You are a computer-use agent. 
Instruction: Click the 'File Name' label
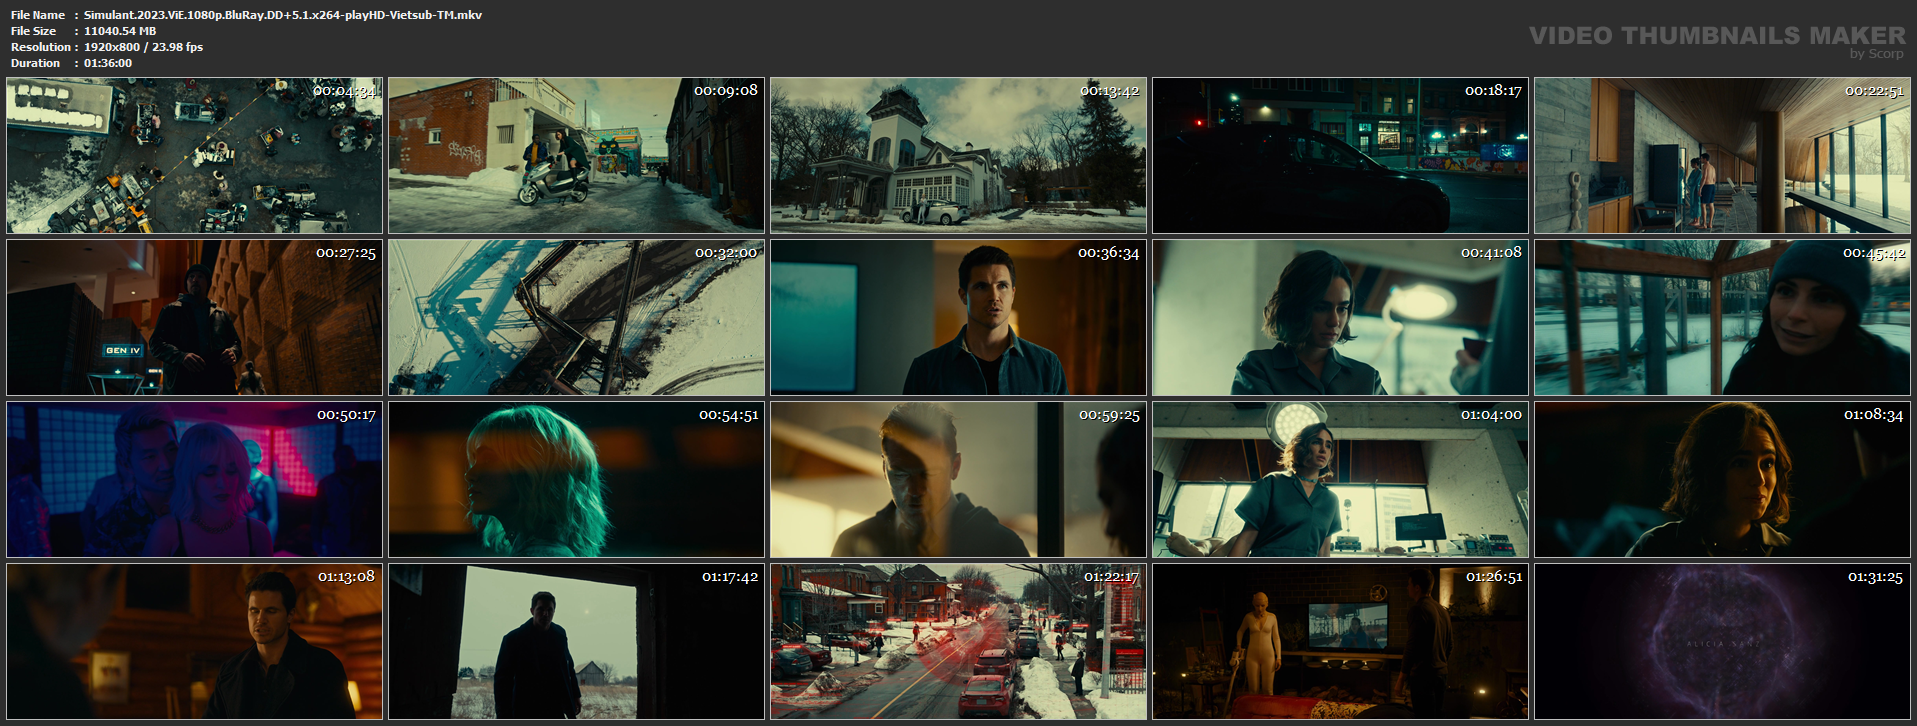click(38, 15)
